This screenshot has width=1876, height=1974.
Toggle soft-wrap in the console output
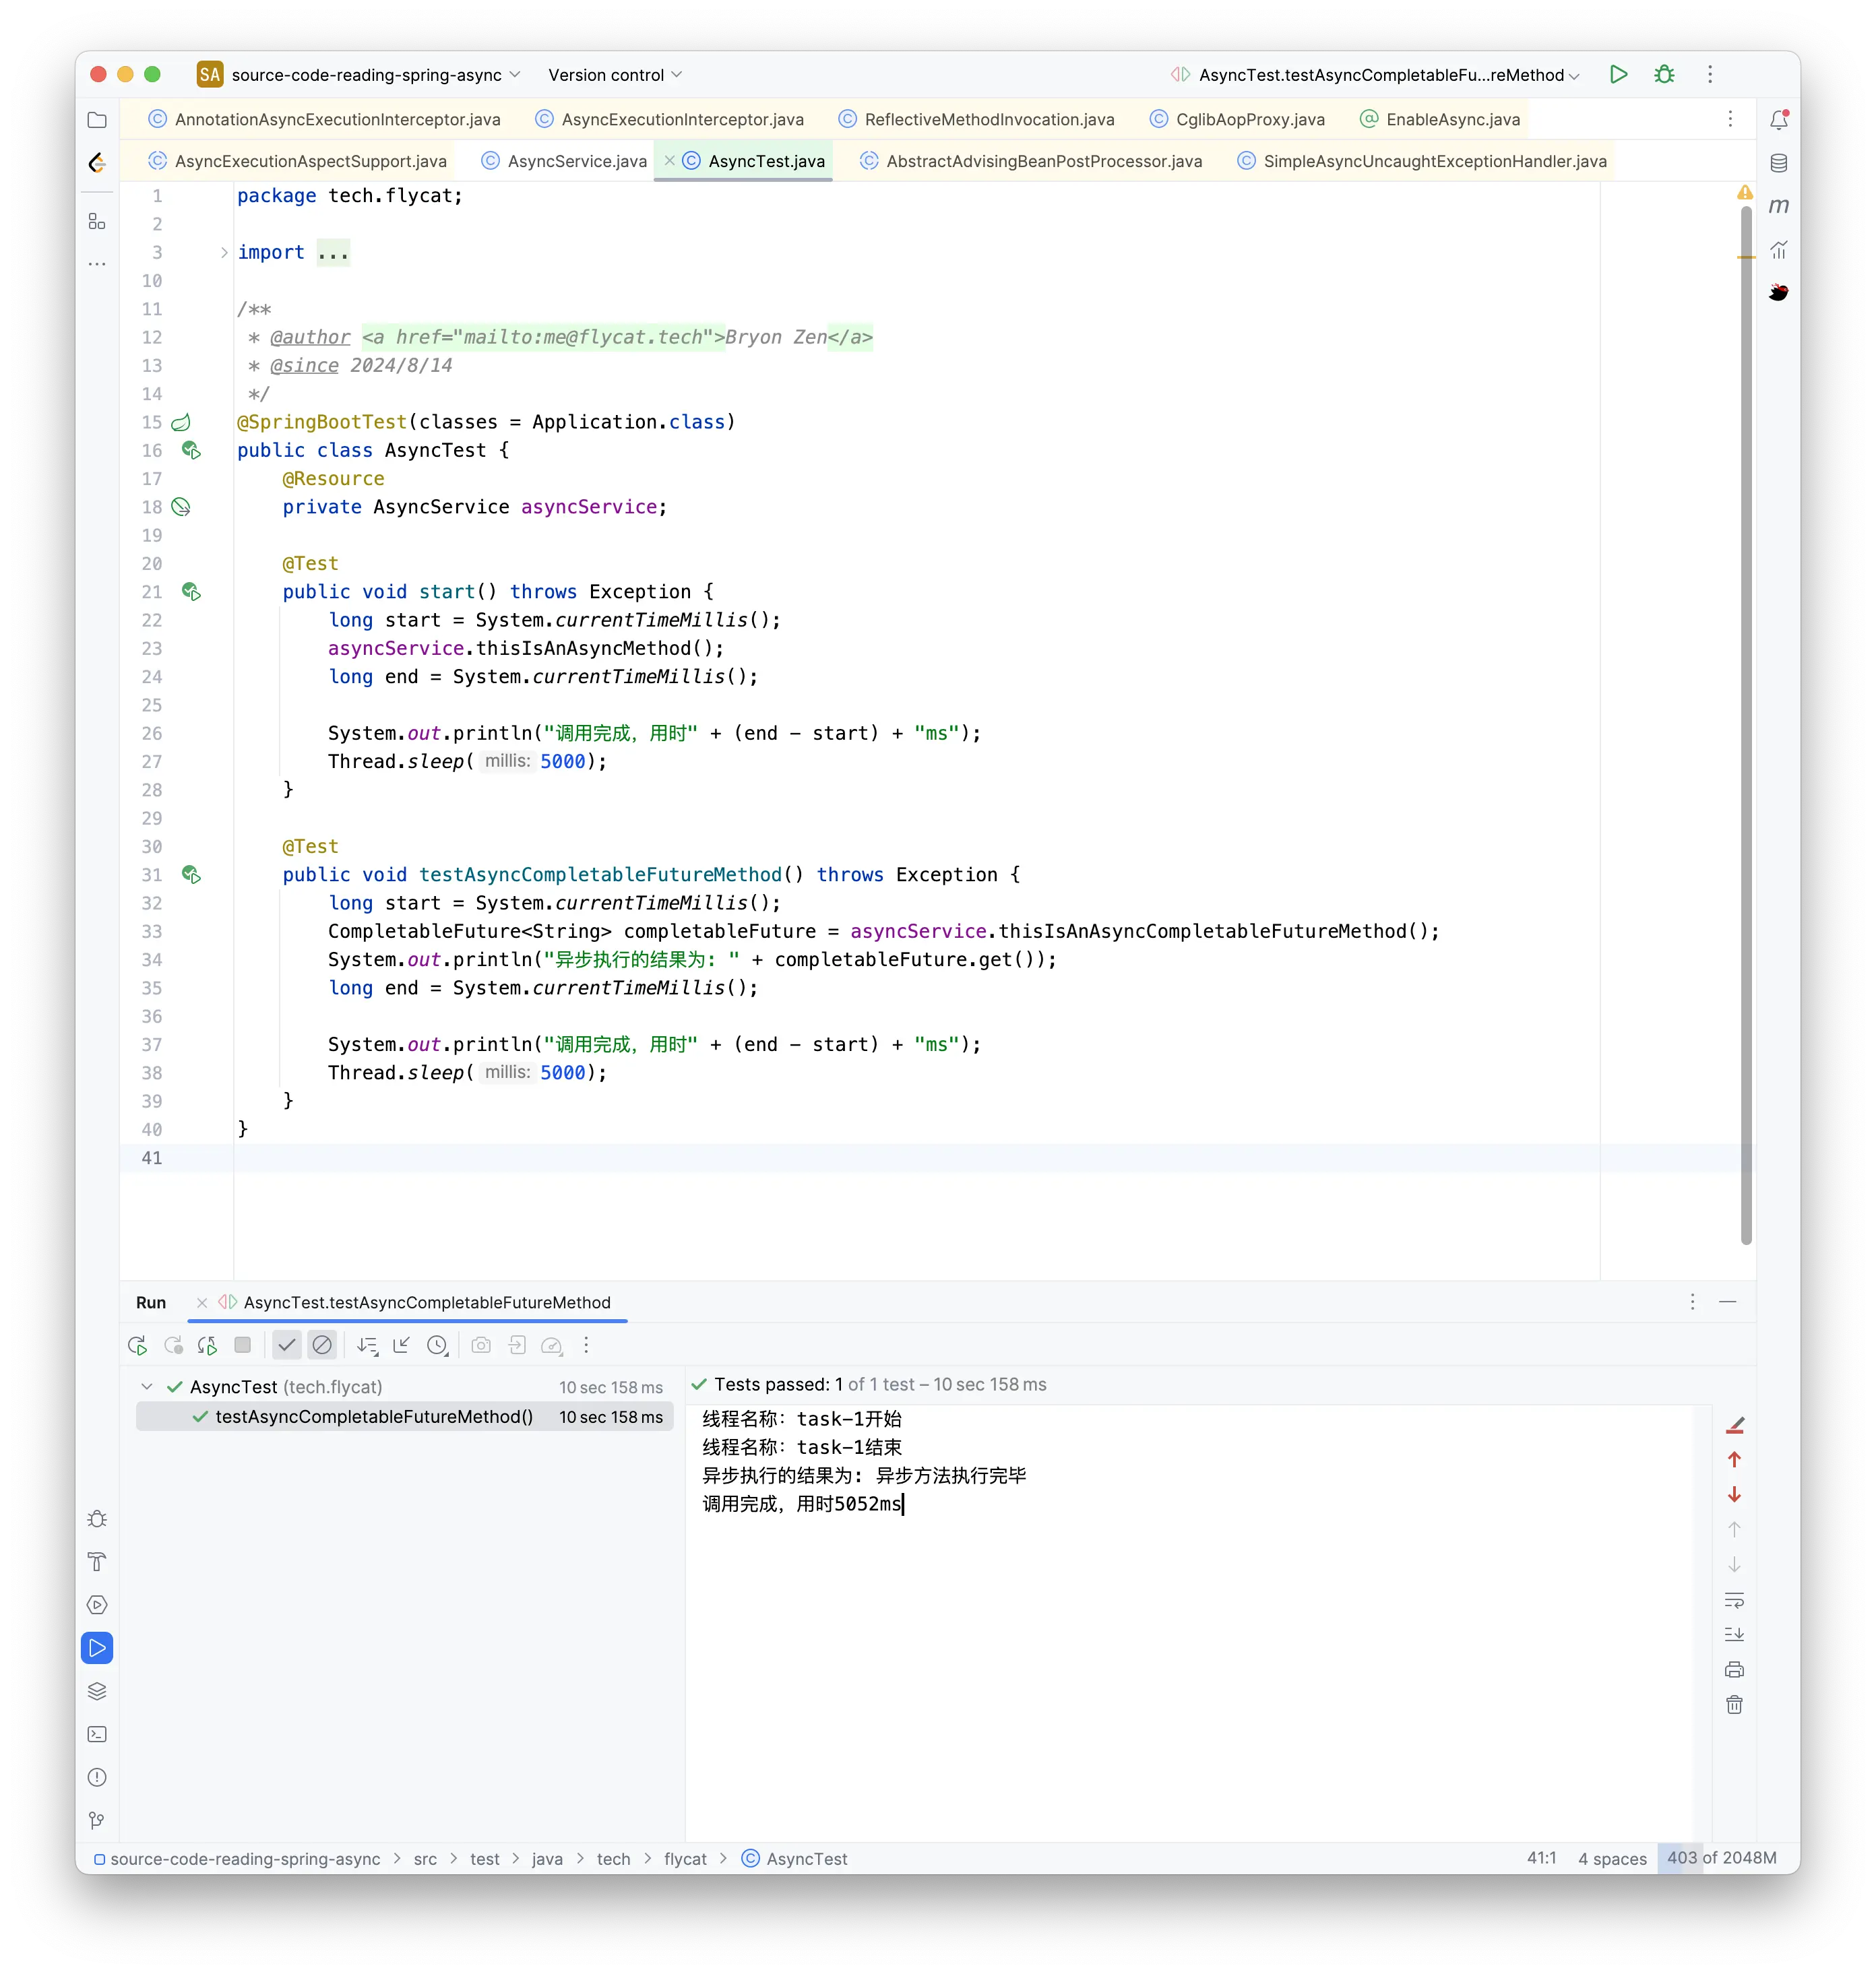1734,1600
